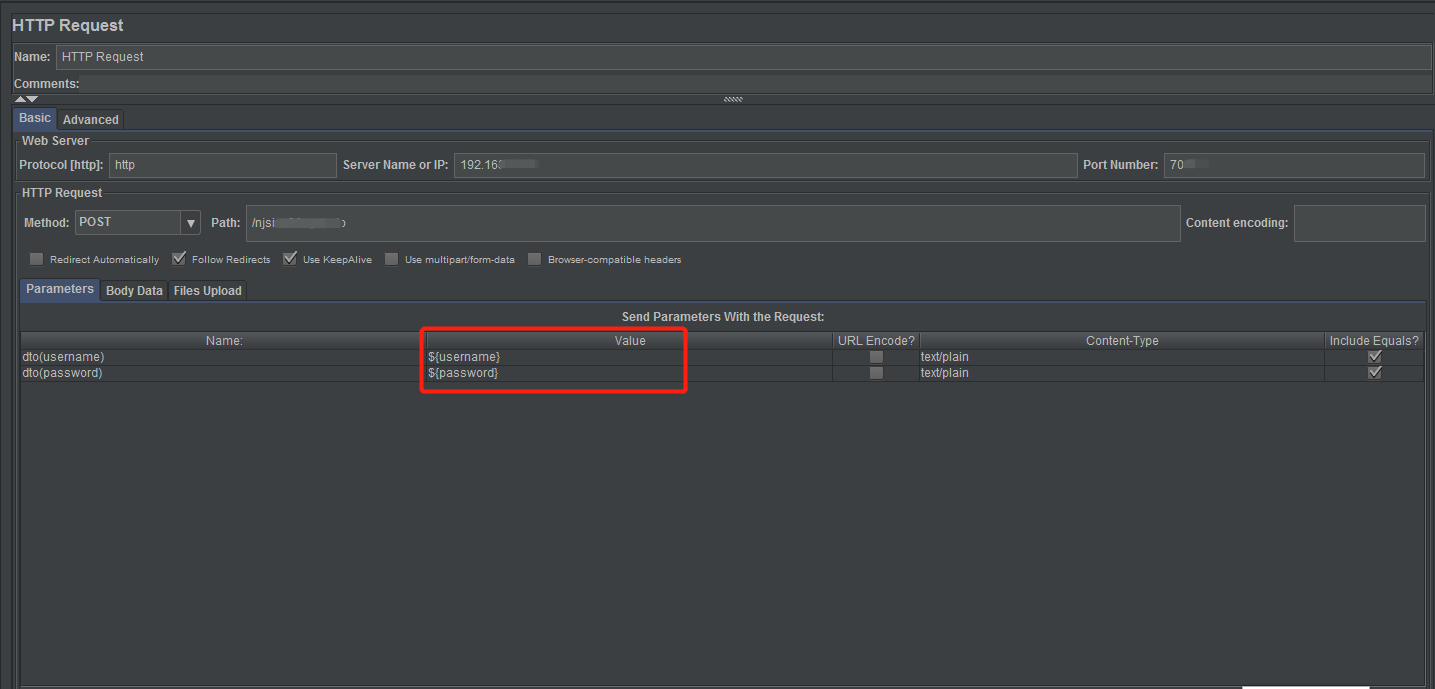Click the Value column header
Screen dimensions: 1435x689
pyautogui.click(x=630, y=341)
